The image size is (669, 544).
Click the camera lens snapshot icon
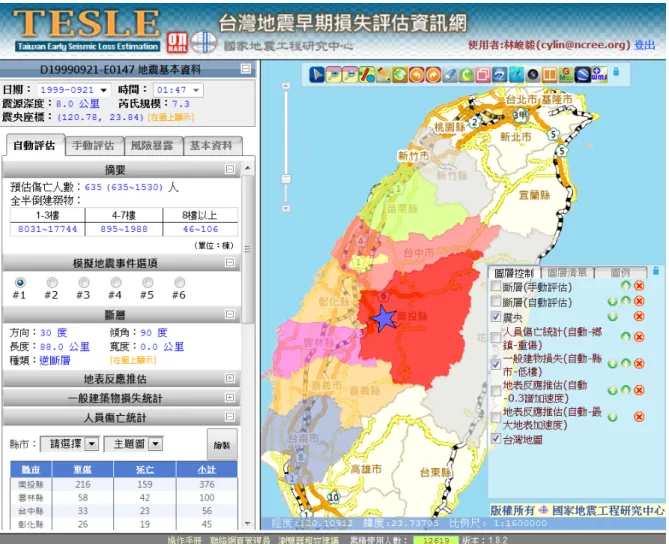click(x=533, y=75)
